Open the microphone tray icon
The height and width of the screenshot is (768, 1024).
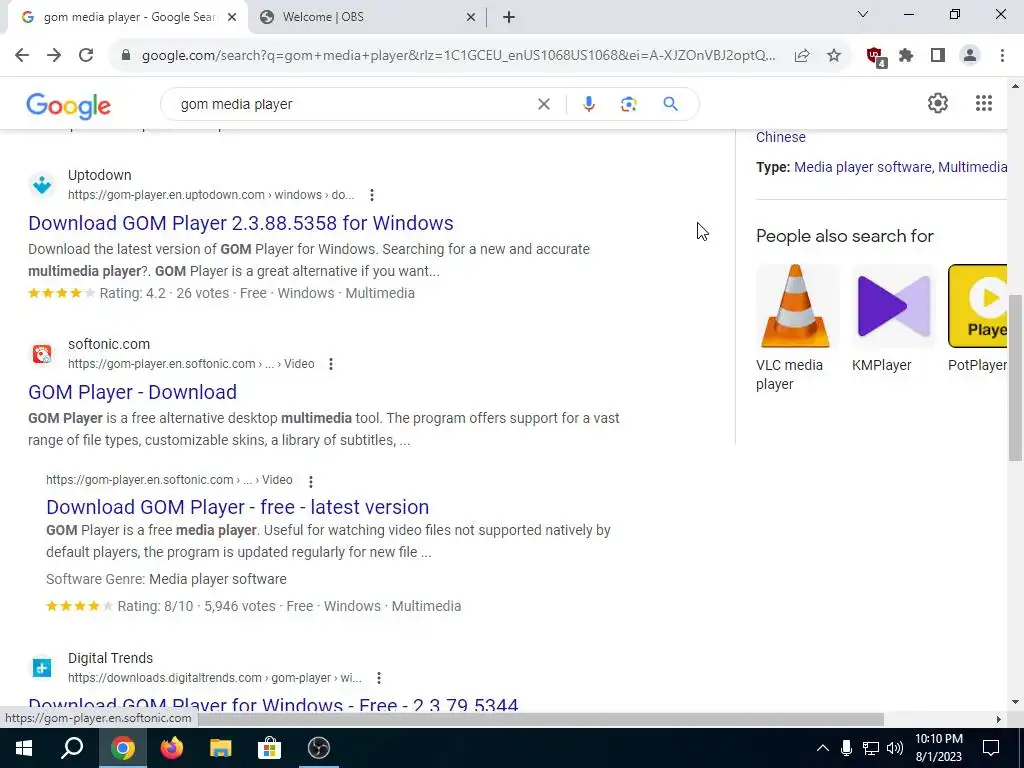click(x=846, y=748)
